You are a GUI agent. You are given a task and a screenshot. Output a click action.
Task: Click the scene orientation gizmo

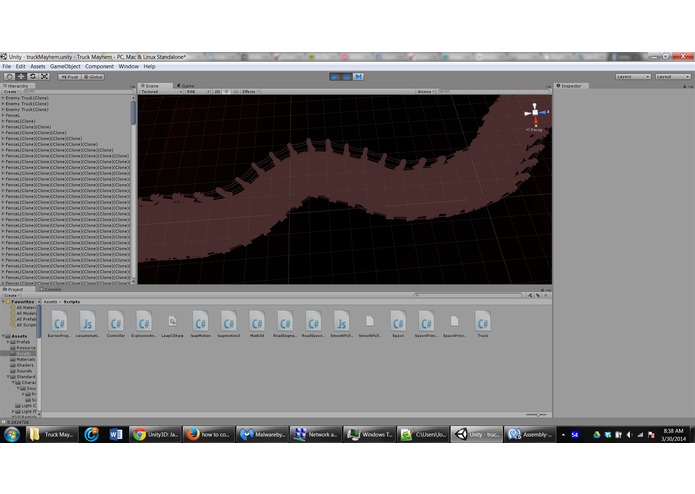[x=535, y=113]
